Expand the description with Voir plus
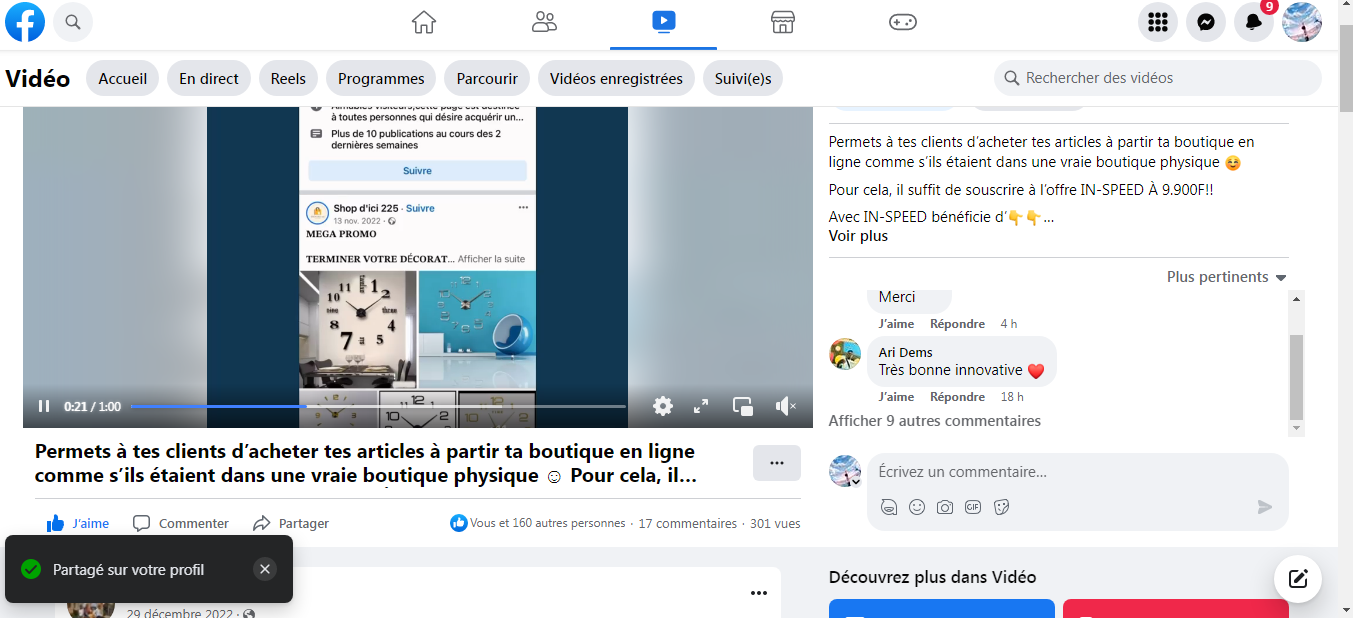Image resolution: width=1353 pixels, height=618 pixels. point(858,236)
